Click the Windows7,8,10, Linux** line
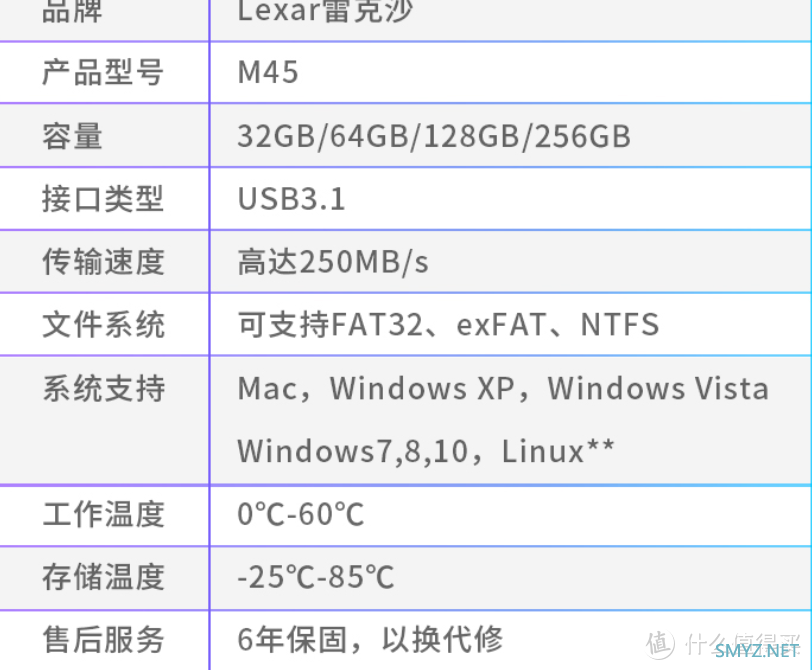812x670 pixels. [426, 451]
